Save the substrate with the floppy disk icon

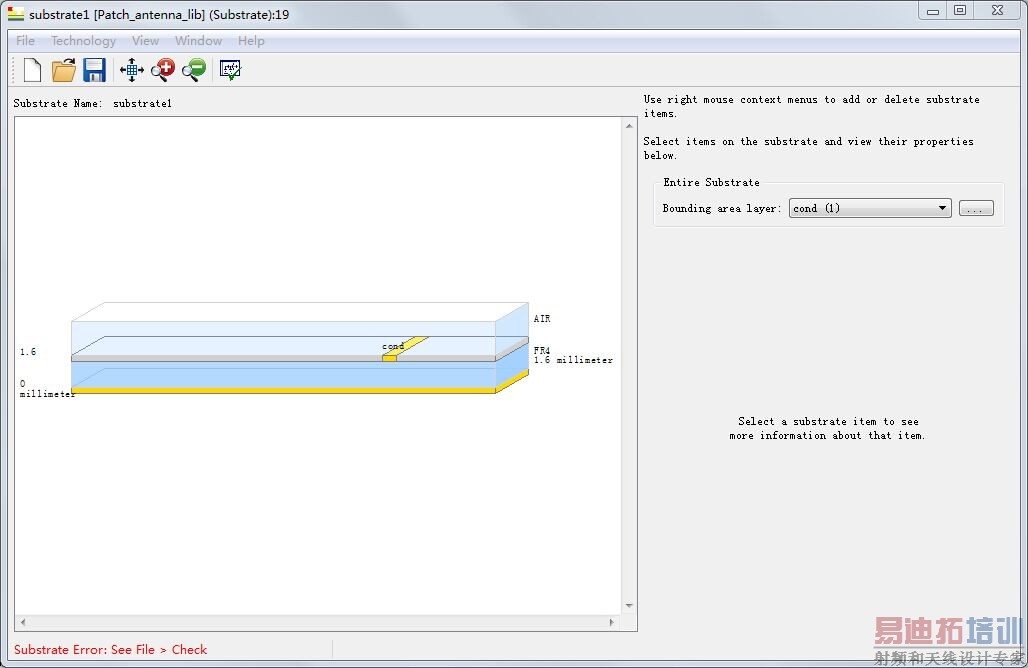pyautogui.click(x=94, y=70)
